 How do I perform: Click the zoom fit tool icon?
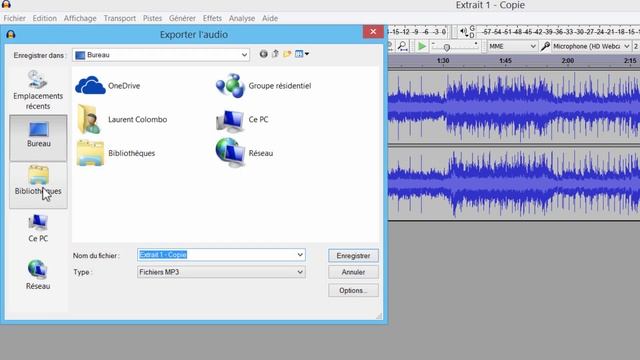[402, 47]
